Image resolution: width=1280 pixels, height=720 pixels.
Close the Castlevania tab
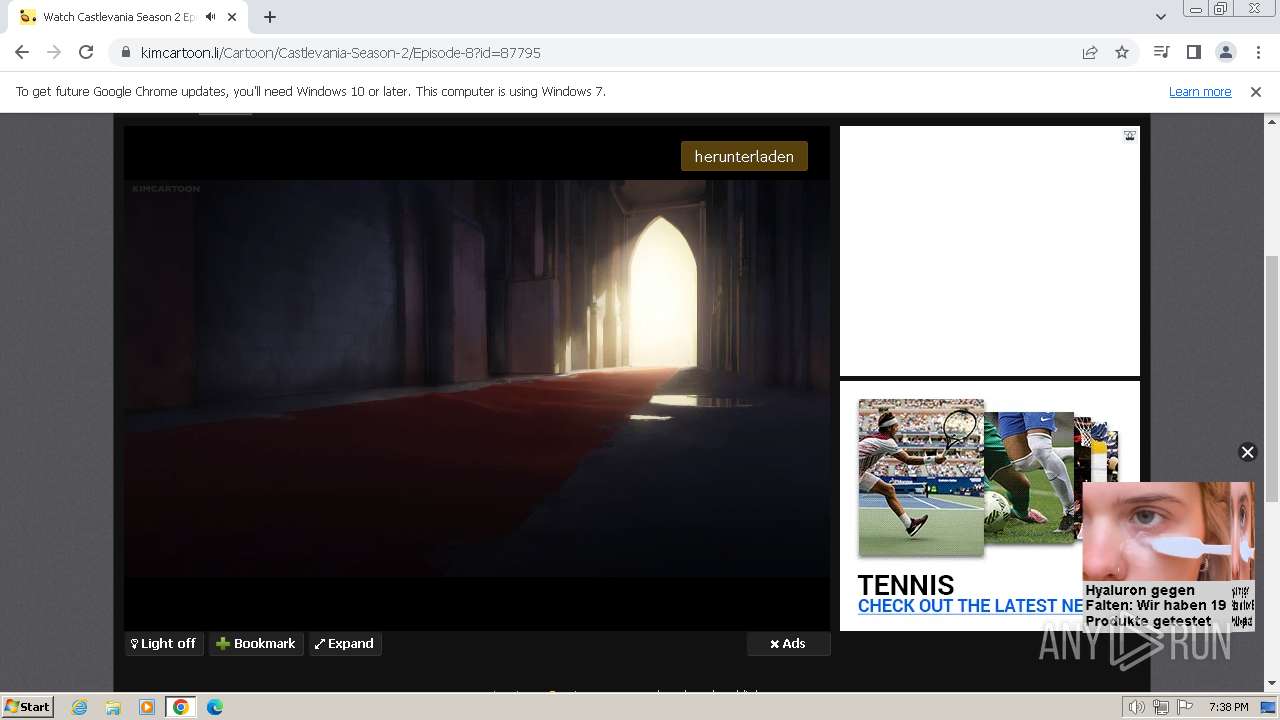[x=233, y=17]
